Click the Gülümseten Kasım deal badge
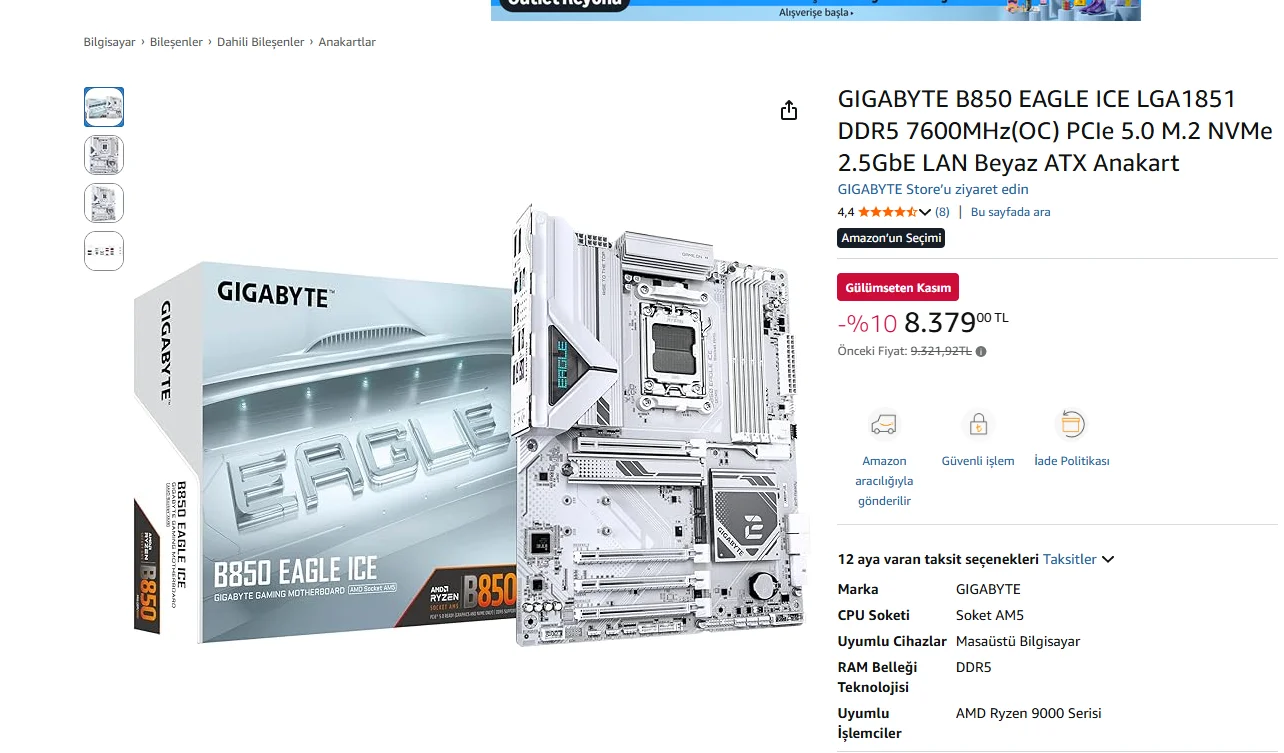 click(x=898, y=287)
